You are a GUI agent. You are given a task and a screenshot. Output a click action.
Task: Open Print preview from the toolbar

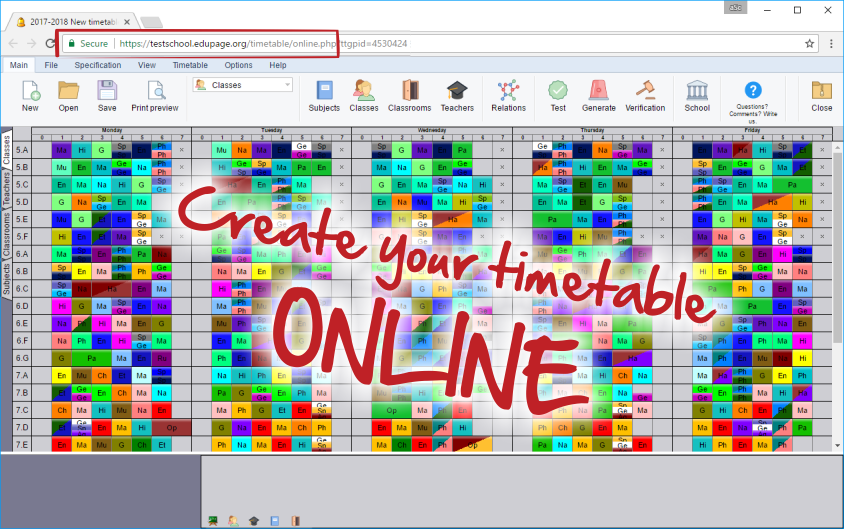[x=154, y=91]
